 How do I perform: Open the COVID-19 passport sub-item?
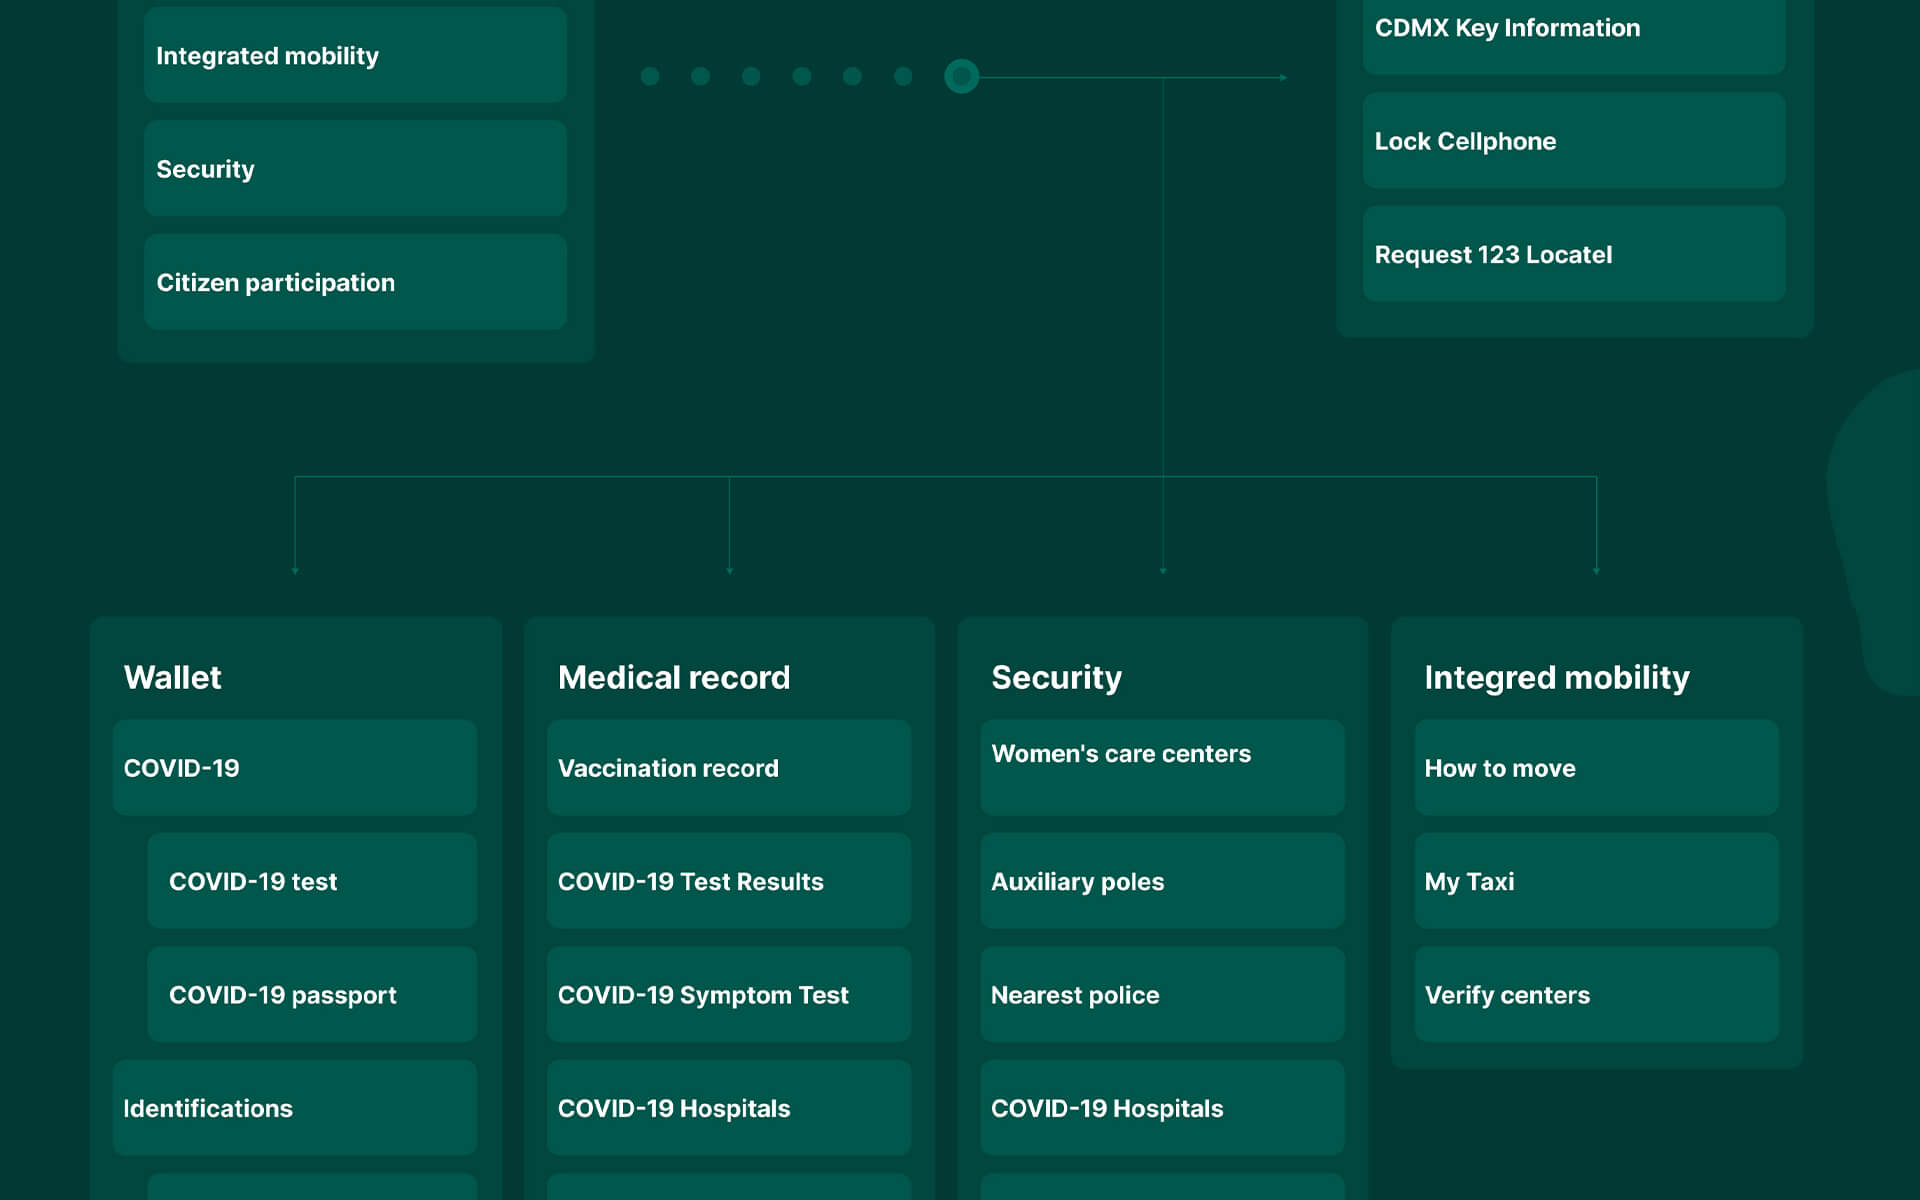point(311,994)
